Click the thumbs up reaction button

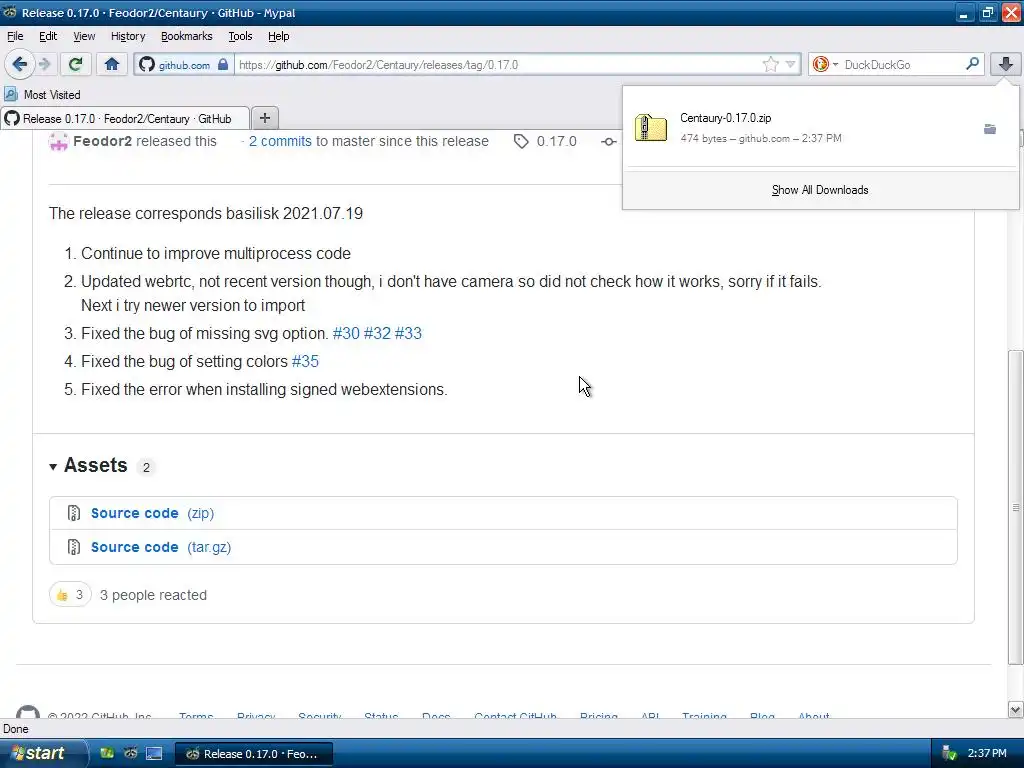tap(70, 595)
